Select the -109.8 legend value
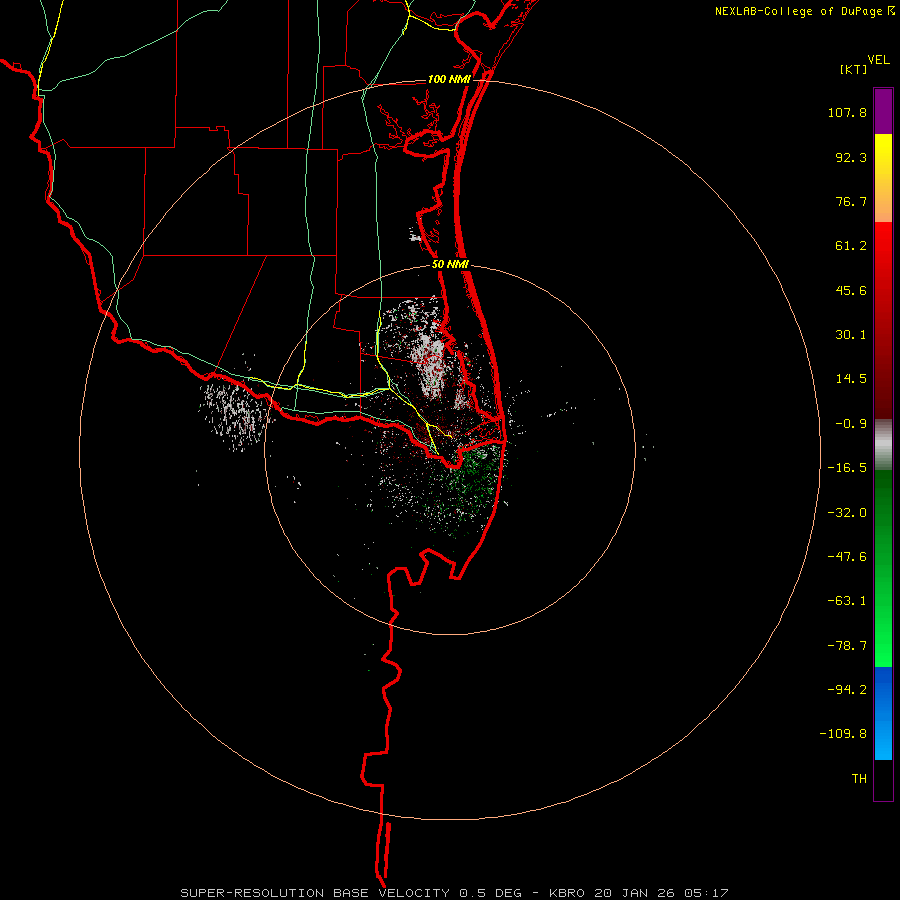The width and height of the screenshot is (900, 900). [x=843, y=734]
